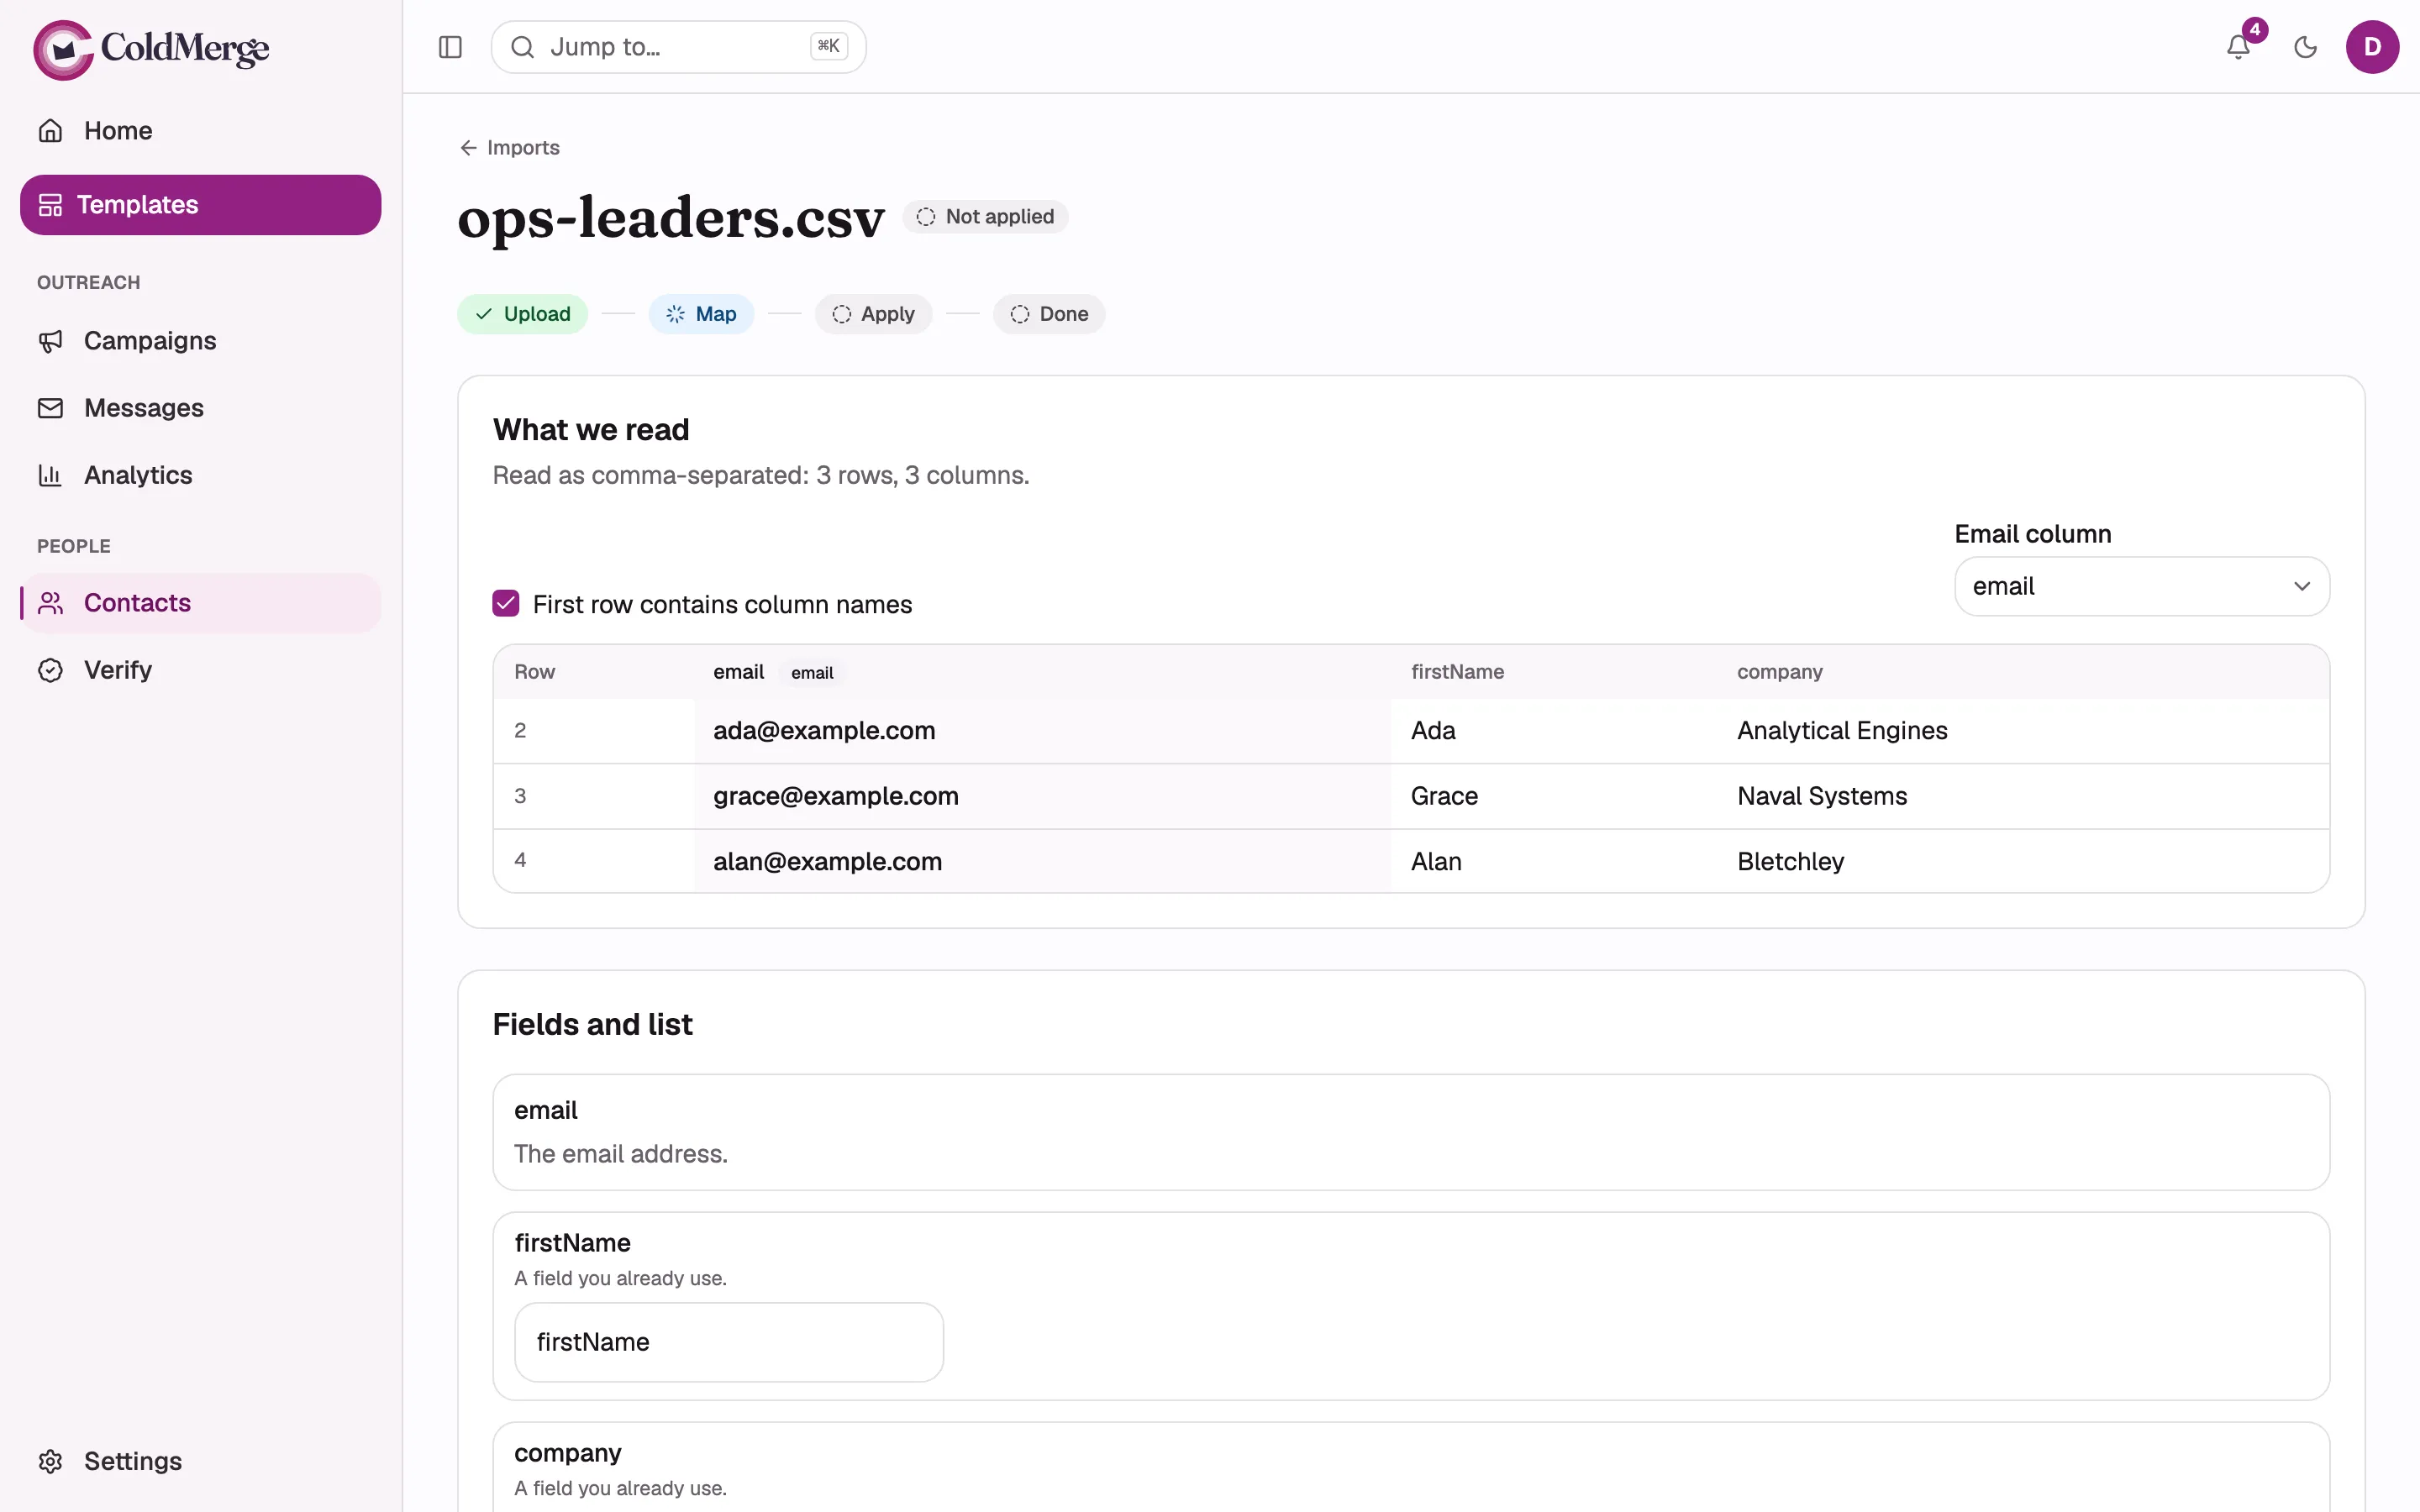This screenshot has width=2420, height=1512.
Task: Open the user avatar D menu
Action: [x=2372, y=47]
